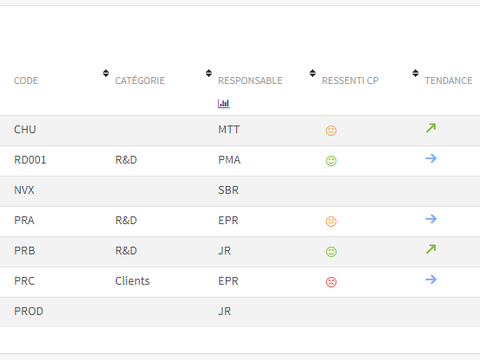Click the green smiley in PRB row
The width and height of the screenshot is (480, 360).
[x=331, y=252]
